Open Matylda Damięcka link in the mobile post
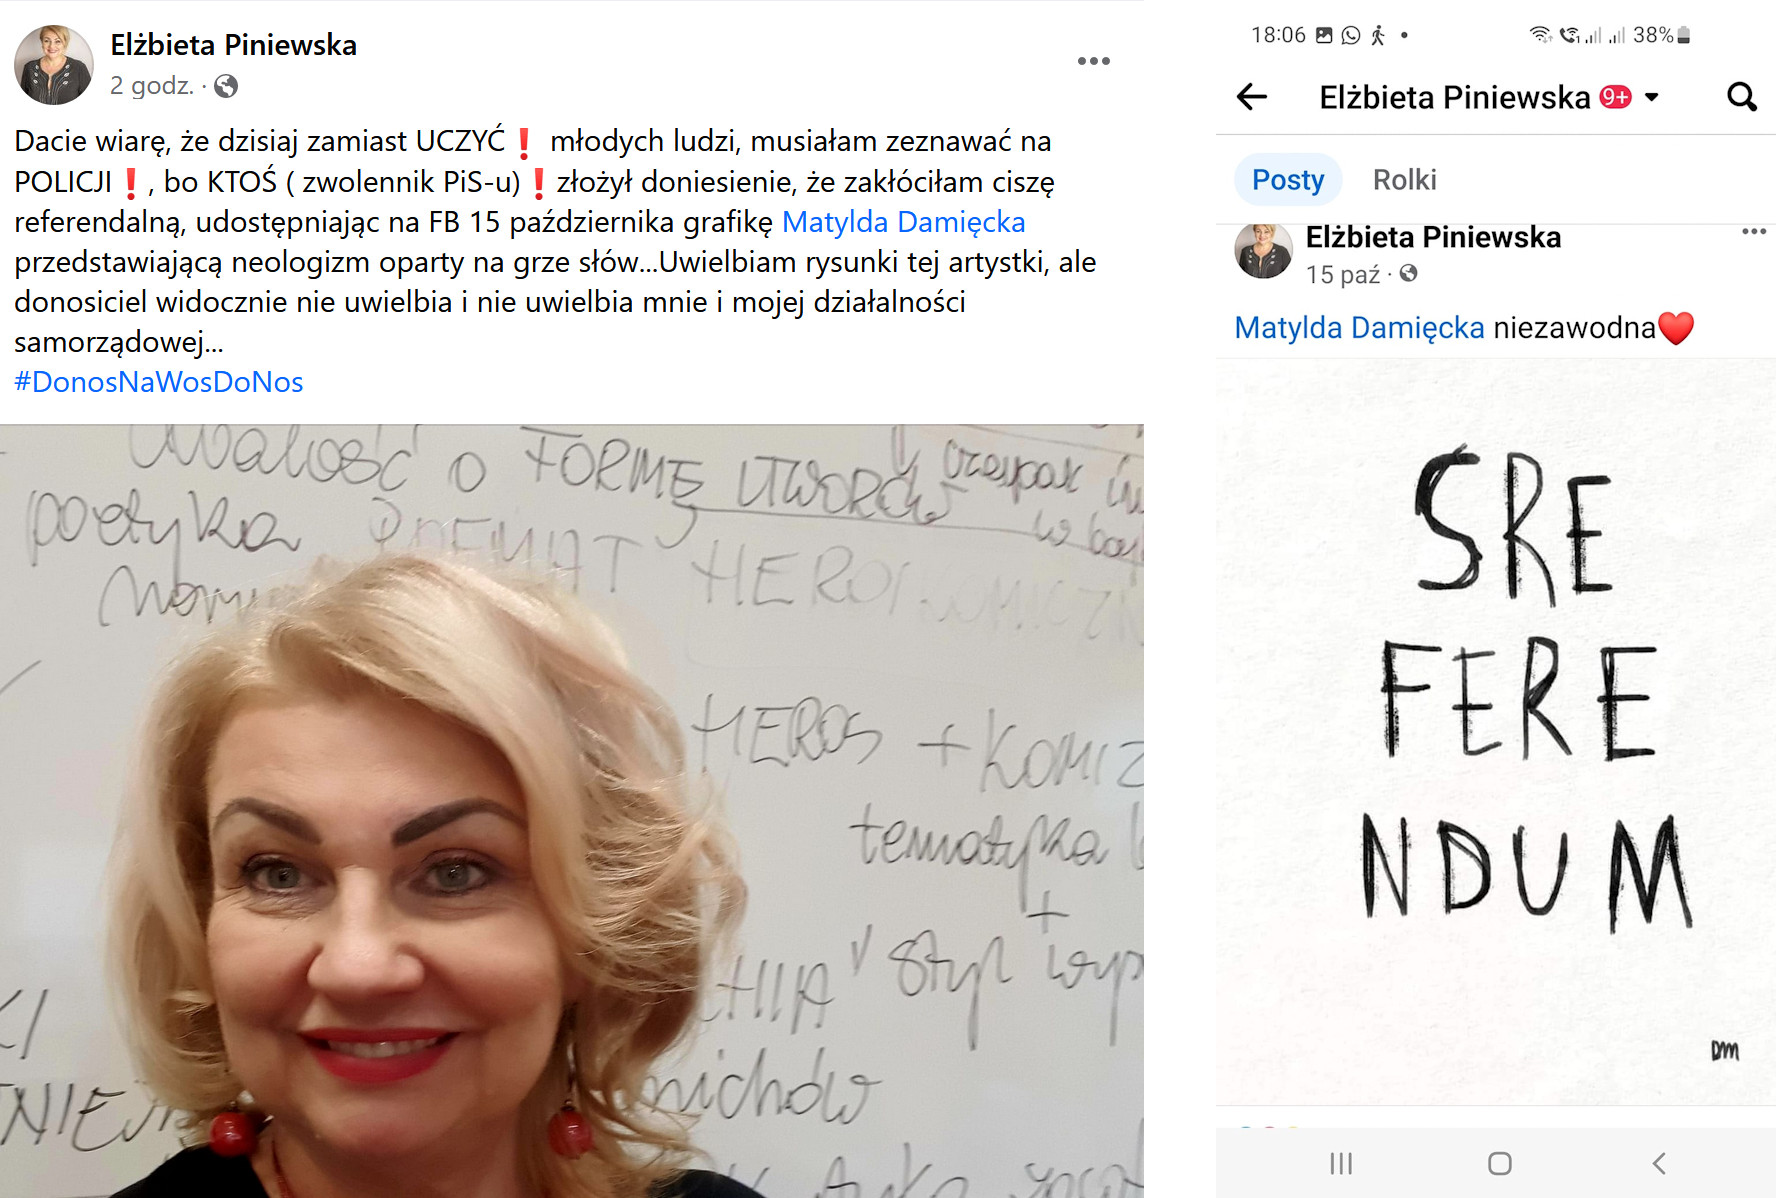This screenshot has height=1198, width=1776. click(1359, 328)
